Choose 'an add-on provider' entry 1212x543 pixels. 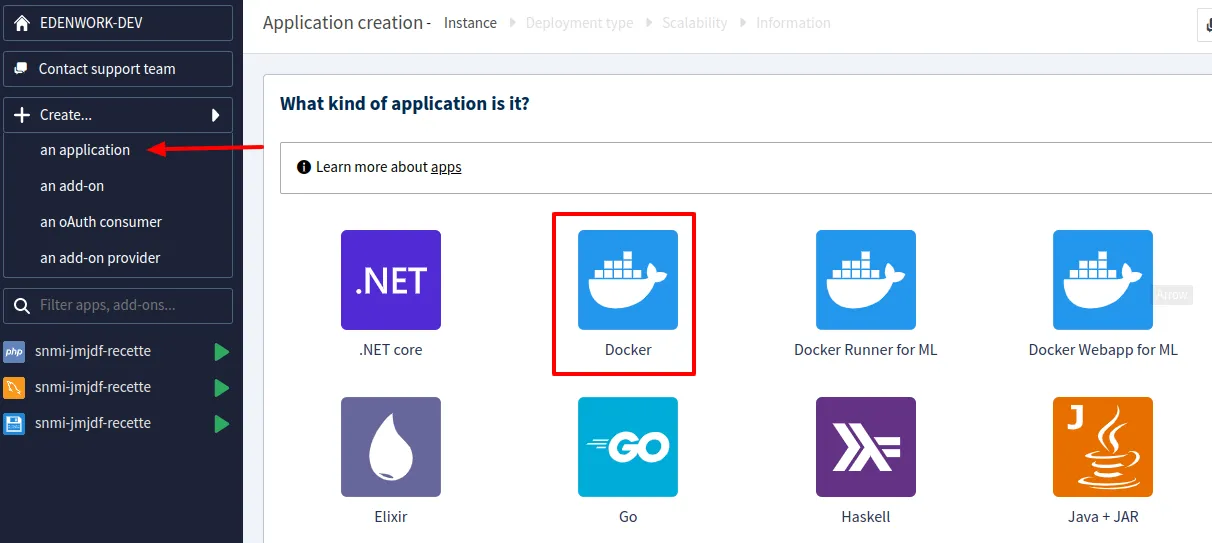100,258
